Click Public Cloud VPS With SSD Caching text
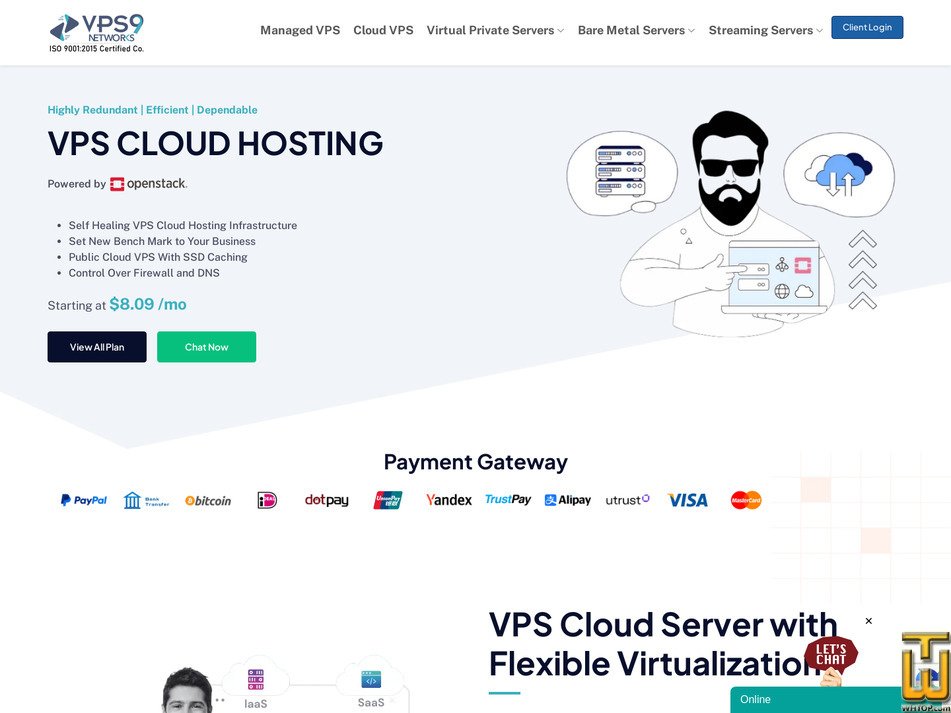The width and height of the screenshot is (951, 713). pos(158,257)
